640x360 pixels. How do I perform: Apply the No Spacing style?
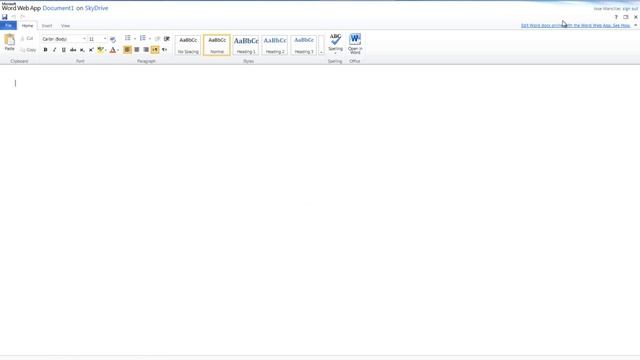point(188,45)
